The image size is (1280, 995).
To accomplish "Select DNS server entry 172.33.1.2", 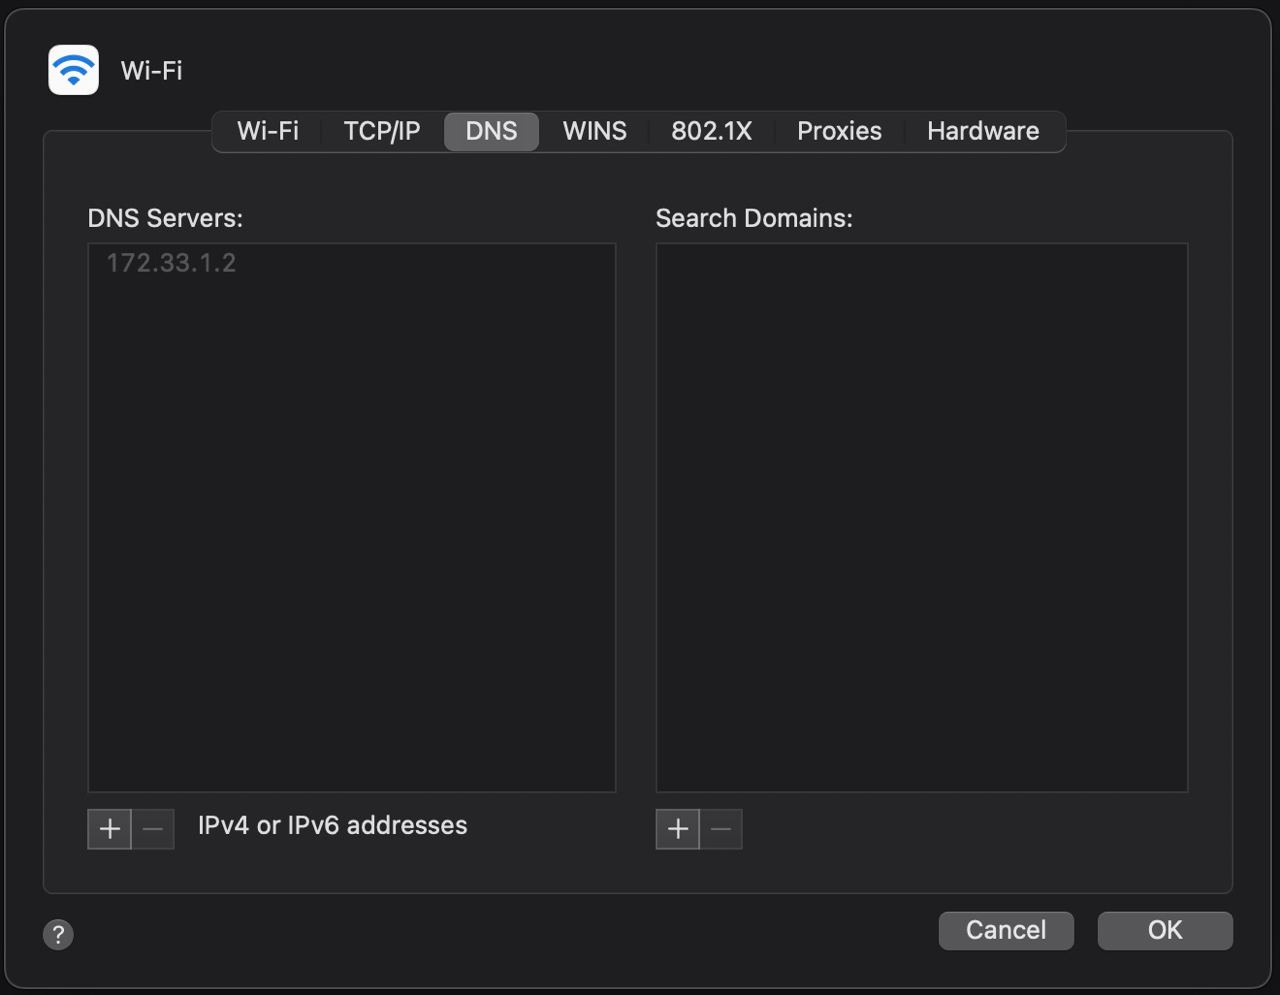I will point(171,263).
